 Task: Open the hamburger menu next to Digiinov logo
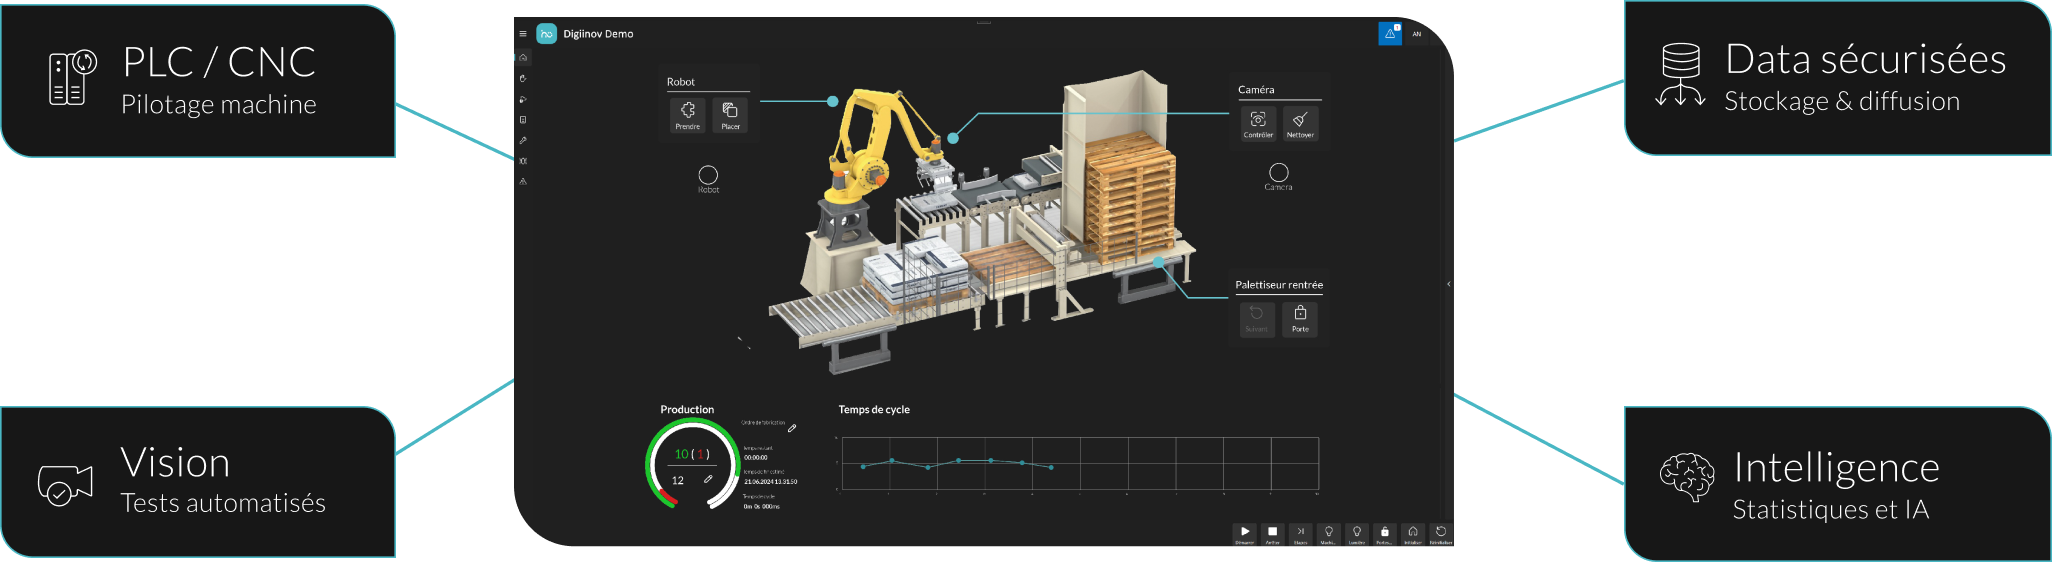(x=523, y=34)
